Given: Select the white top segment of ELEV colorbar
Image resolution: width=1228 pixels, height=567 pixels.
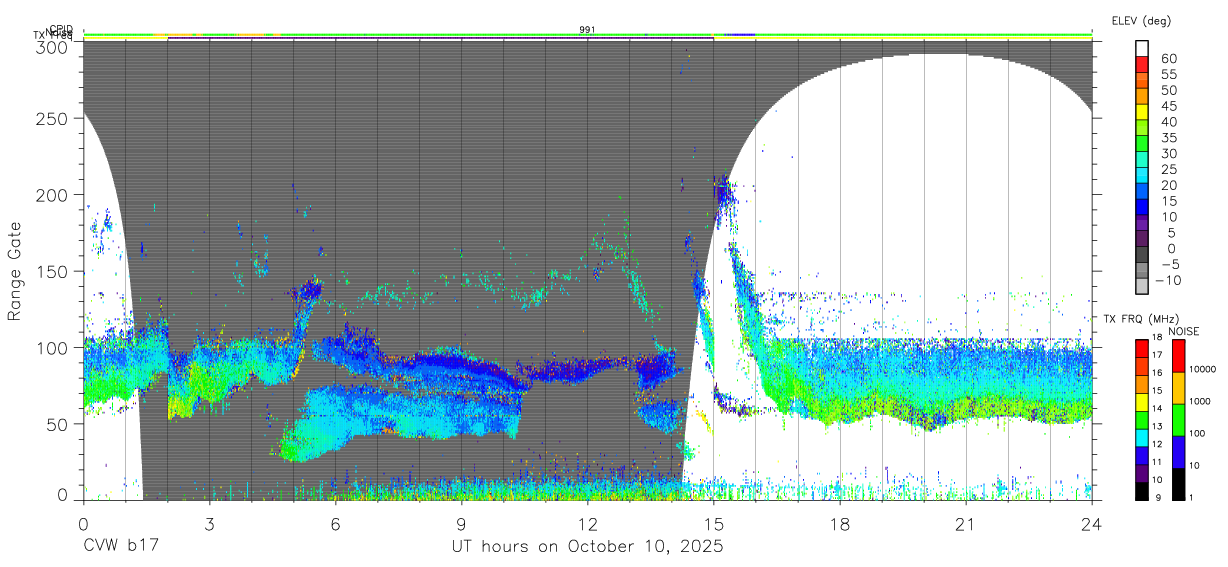Looking at the screenshot, I should pos(1141,48).
